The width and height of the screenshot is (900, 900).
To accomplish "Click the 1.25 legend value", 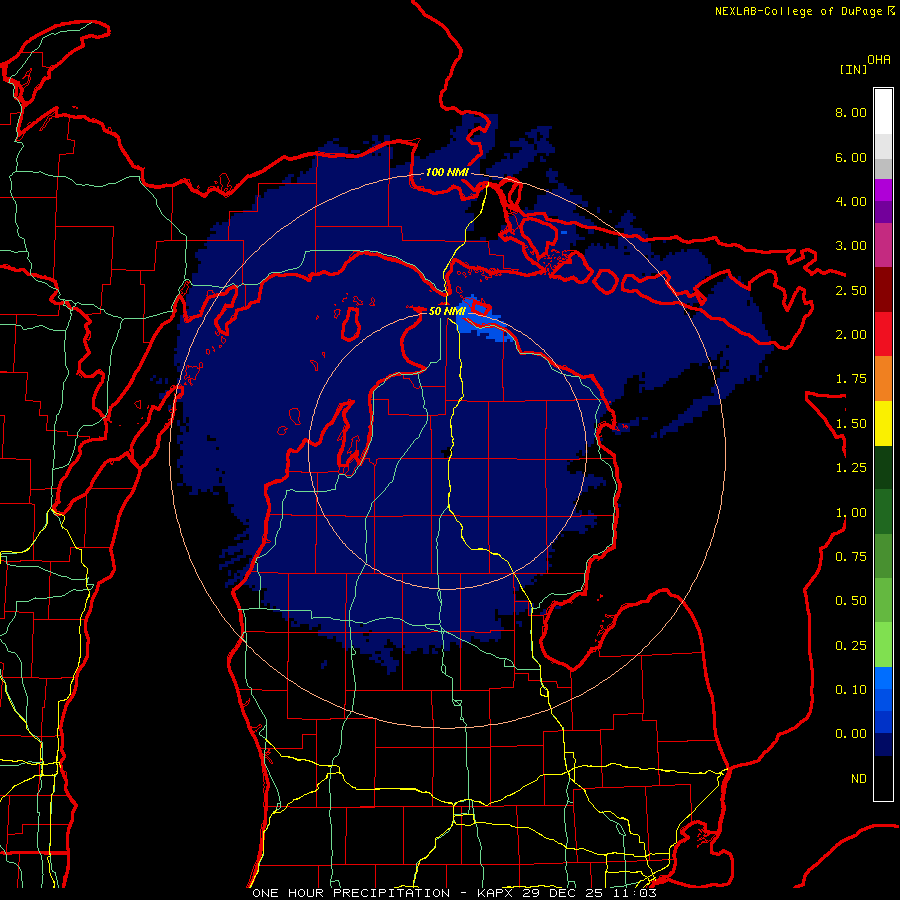I will click(x=851, y=468).
